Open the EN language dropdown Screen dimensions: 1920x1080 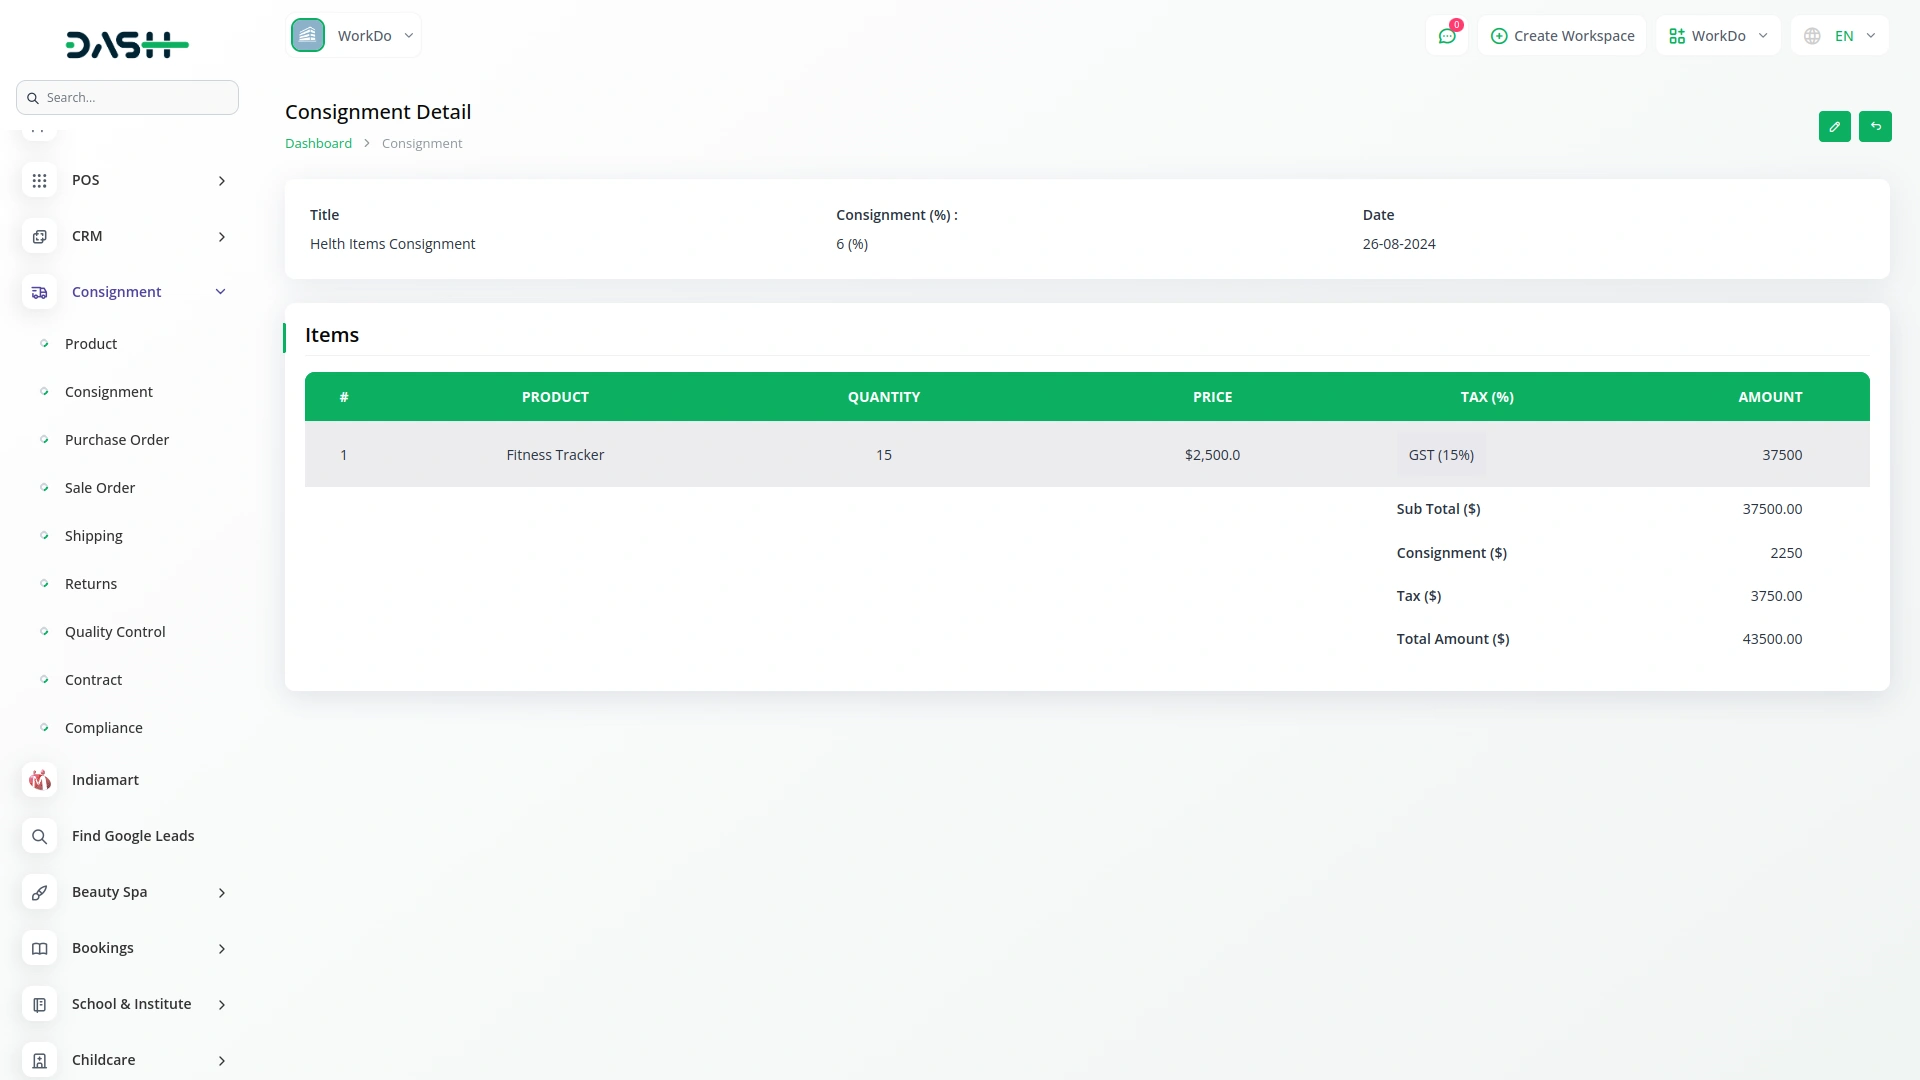[x=1840, y=36]
